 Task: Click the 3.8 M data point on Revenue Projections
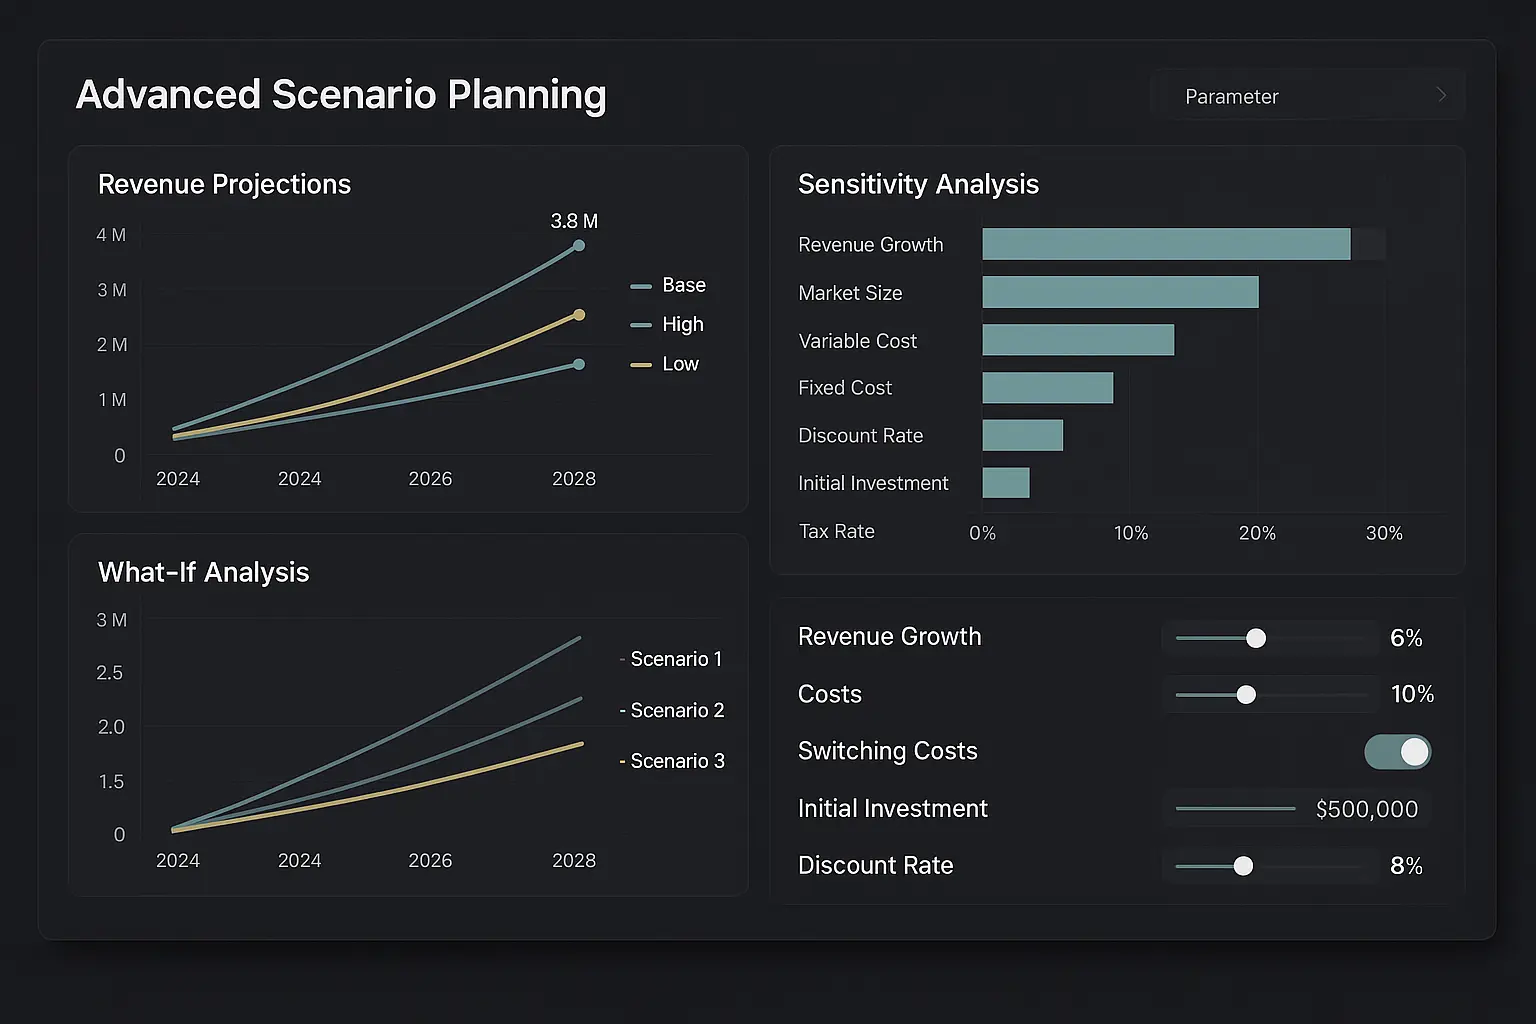(578, 245)
